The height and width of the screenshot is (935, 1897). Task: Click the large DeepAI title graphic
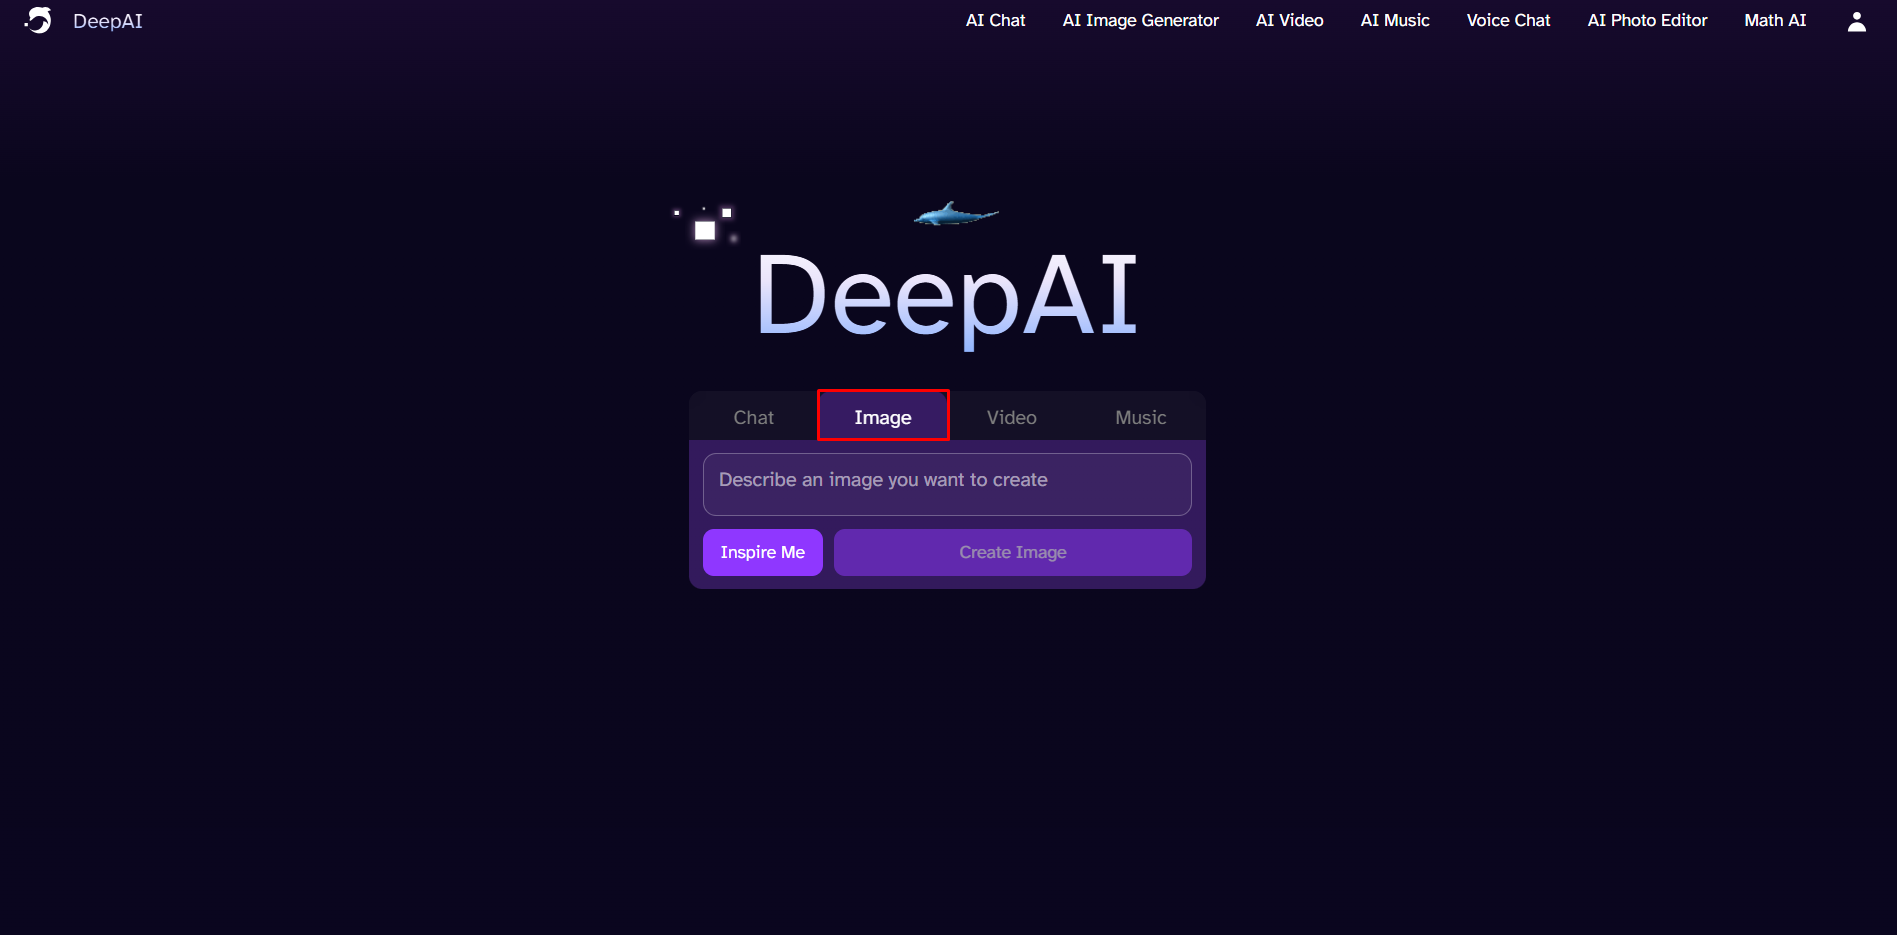point(948,295)
